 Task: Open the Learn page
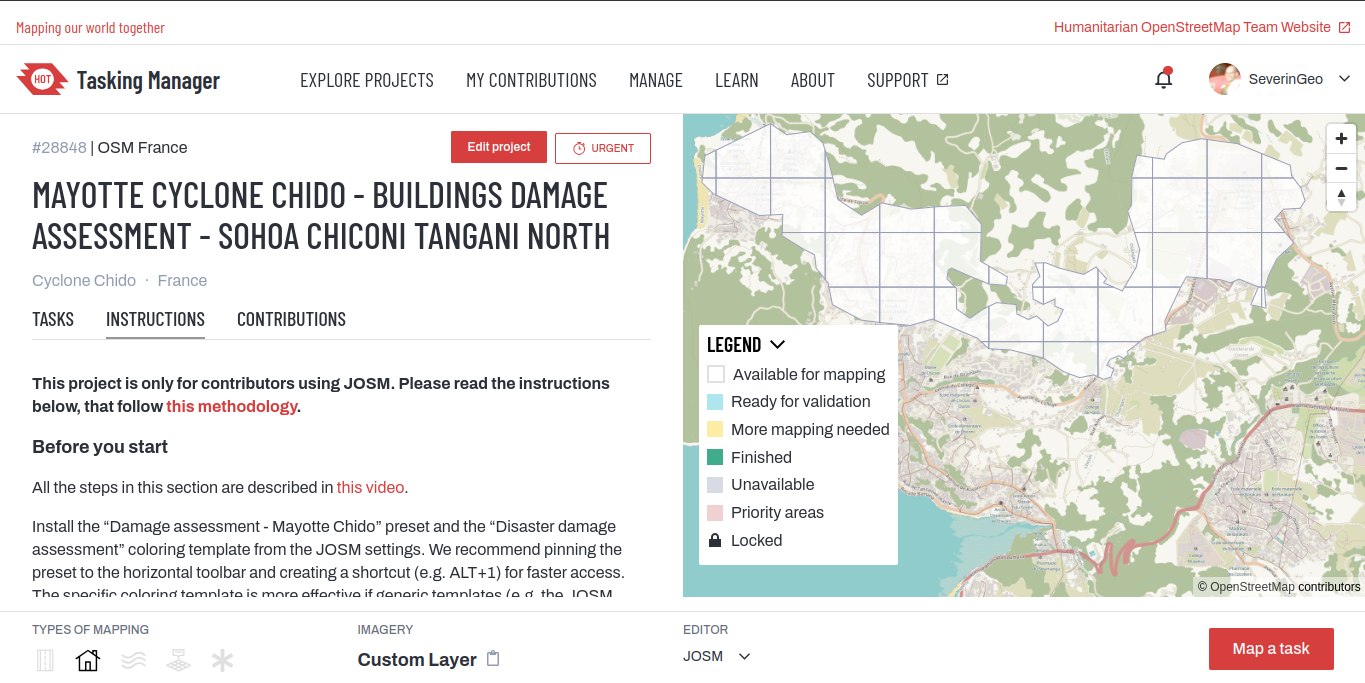(x=737, y=80)
